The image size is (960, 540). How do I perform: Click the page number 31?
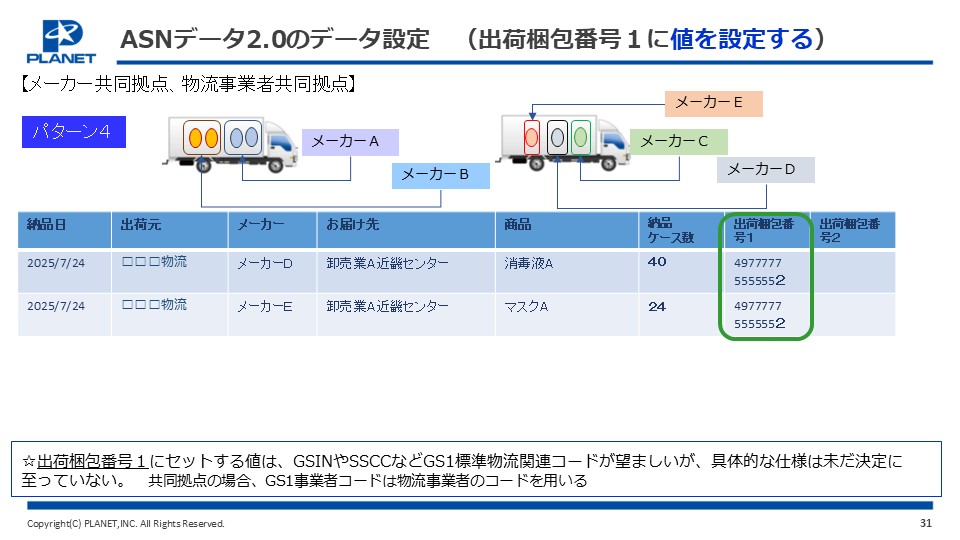click(x=926, y=523)
